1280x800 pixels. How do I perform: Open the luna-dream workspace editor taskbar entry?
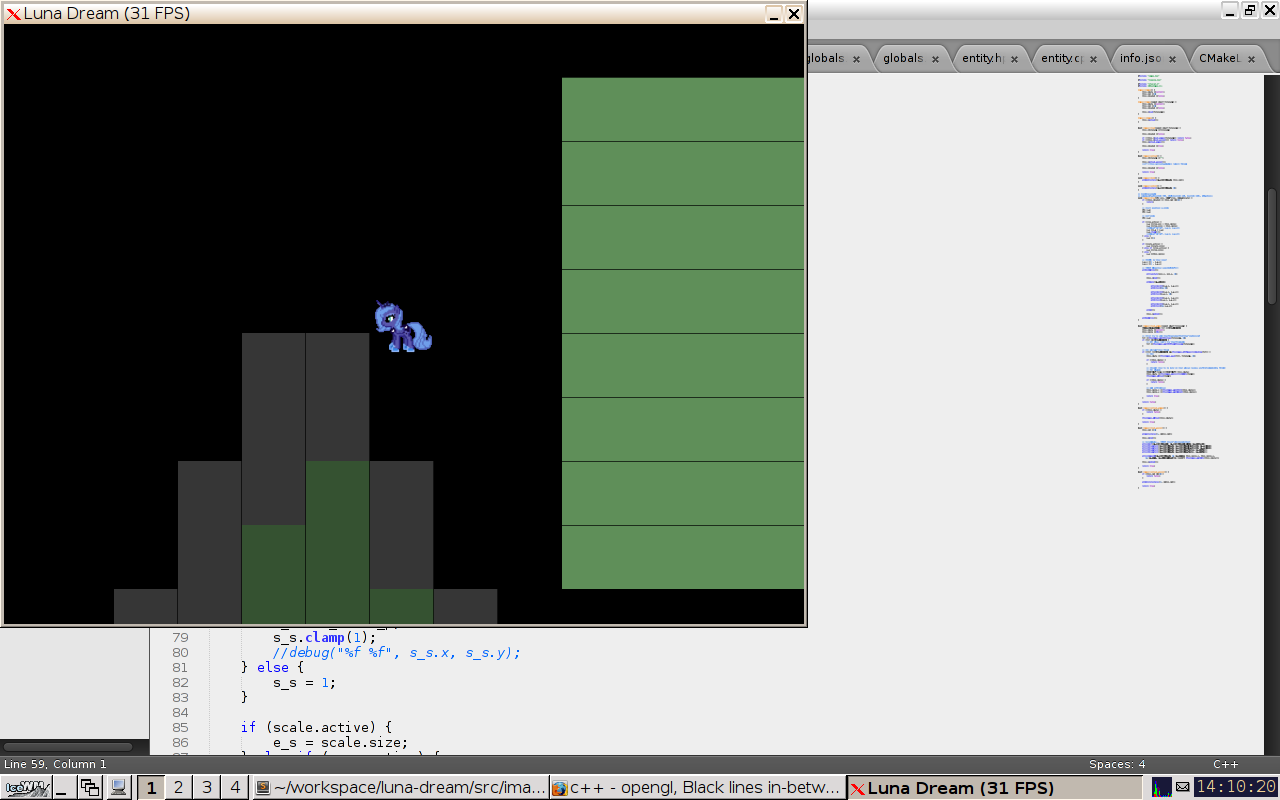point(400,788)
